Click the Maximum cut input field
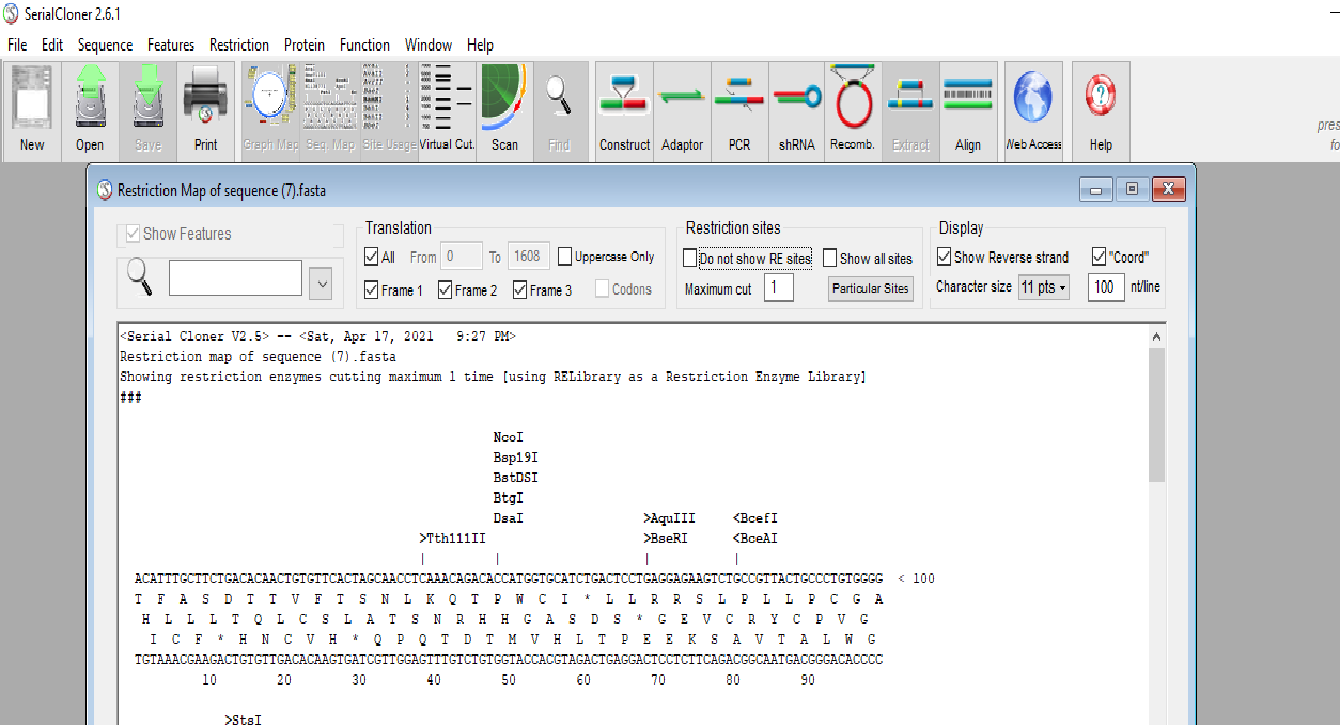 (x=779, y=288)
